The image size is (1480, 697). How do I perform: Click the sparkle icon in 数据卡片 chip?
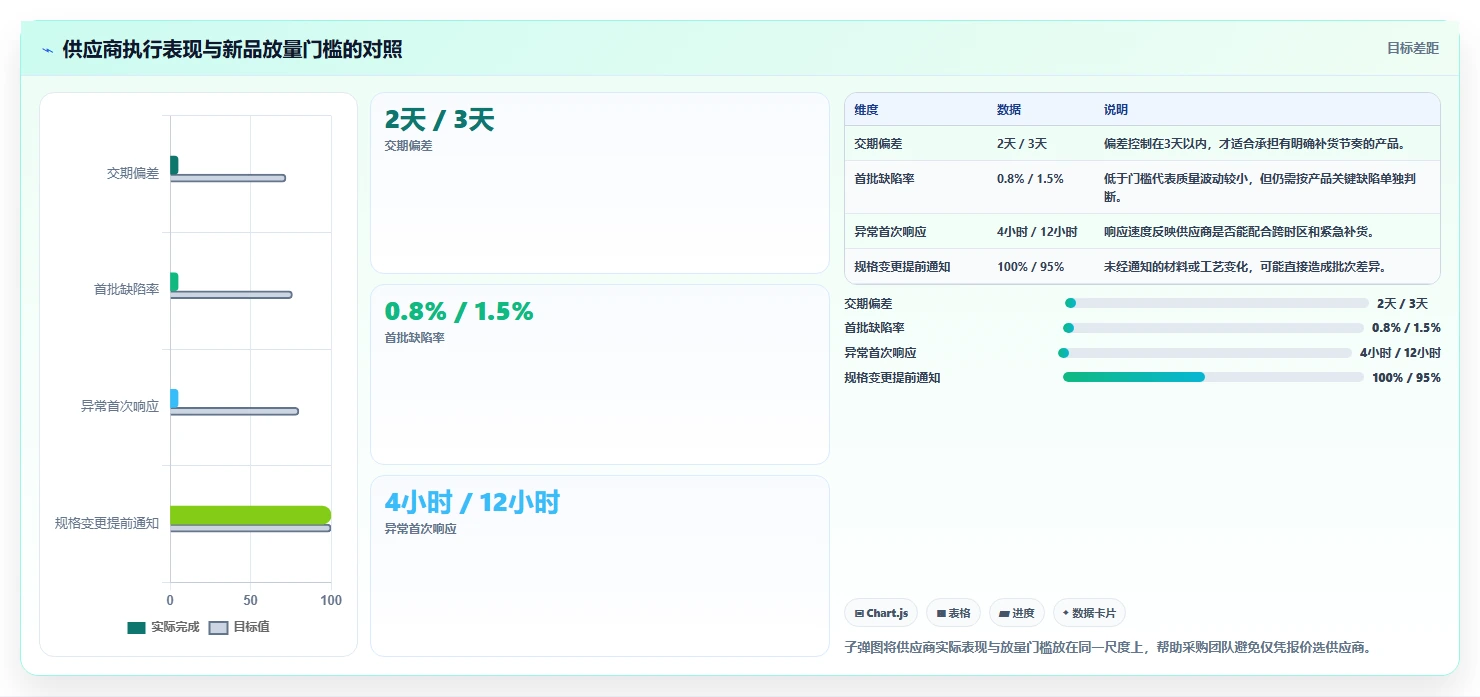click(1065, 613)
